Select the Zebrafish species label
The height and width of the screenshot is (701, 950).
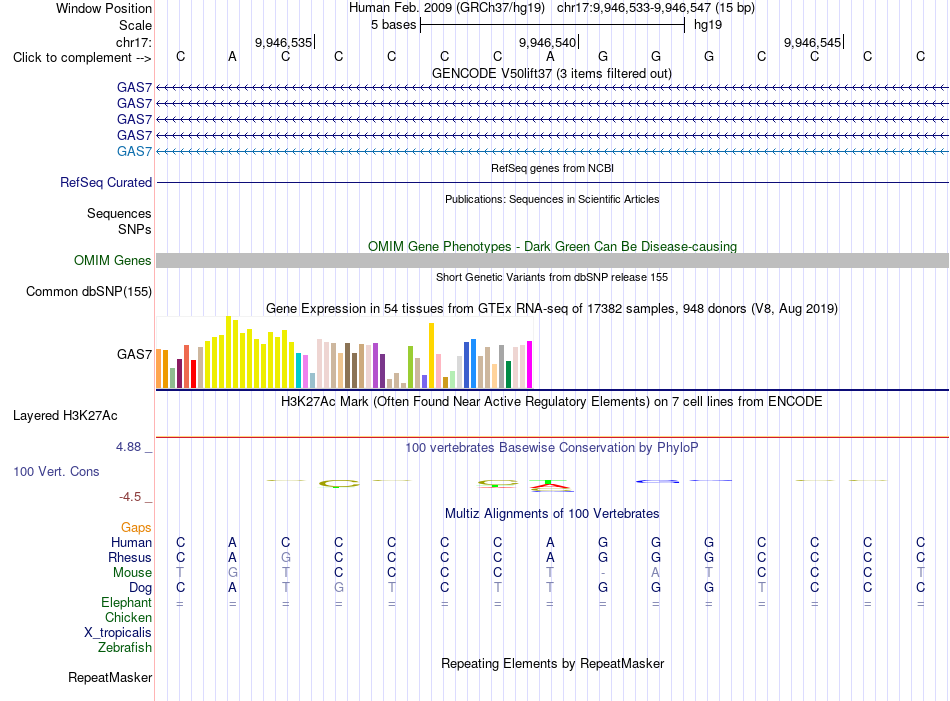125,648
